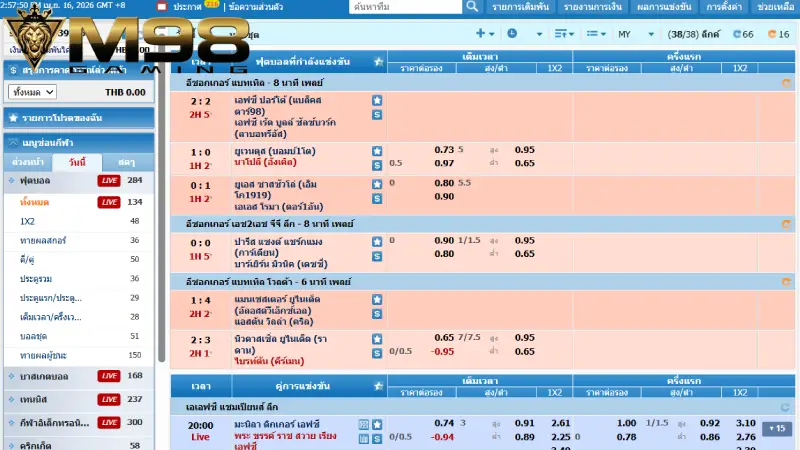Open the MY odds type dropdown
This screenshot has width=800, height=450.
636,34
